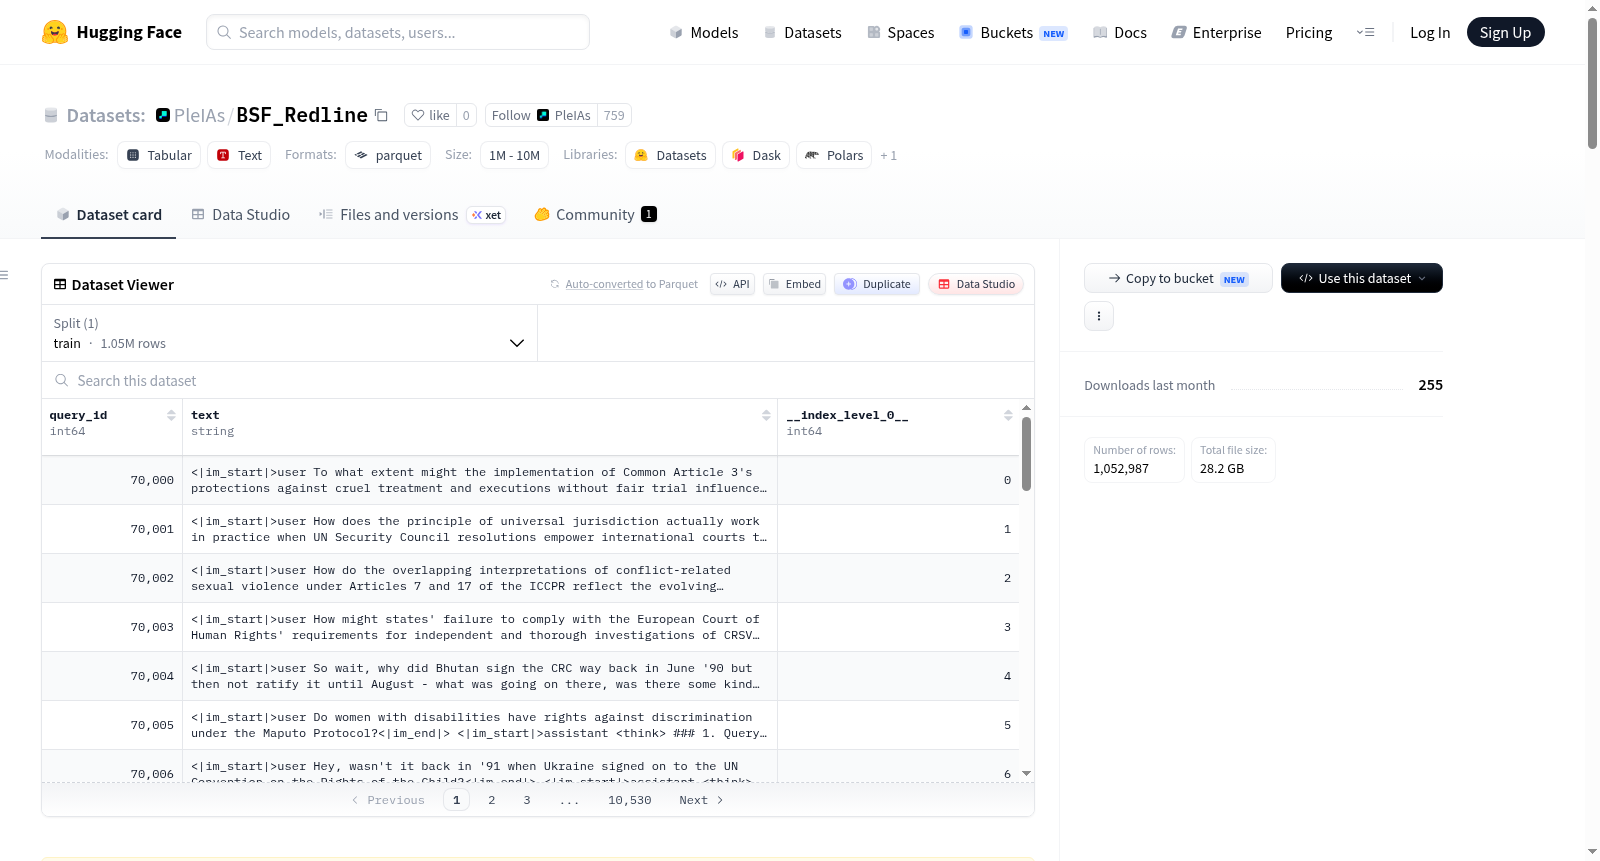Switch to the Data Studio tab

pos(241,214)
